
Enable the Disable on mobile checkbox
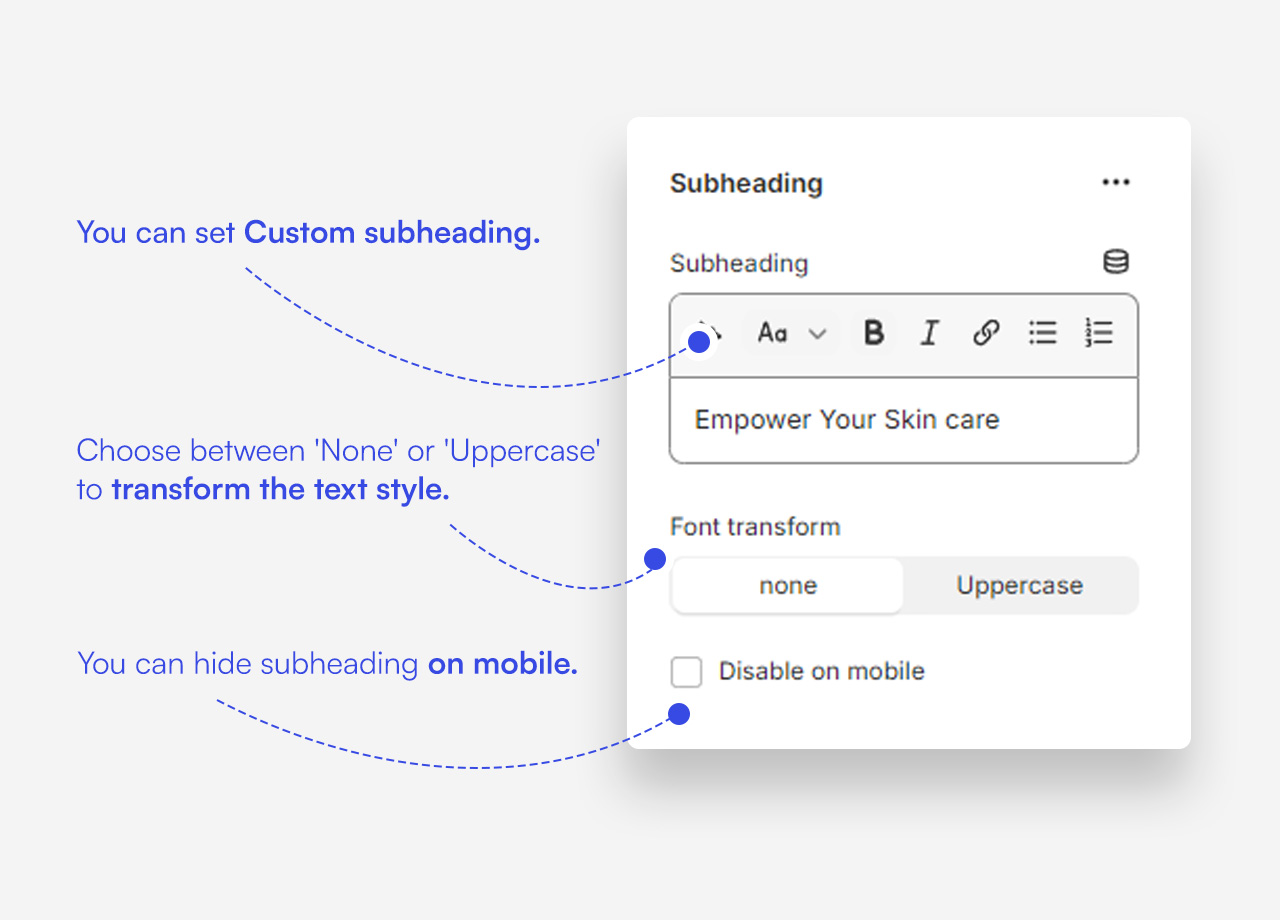686,672
